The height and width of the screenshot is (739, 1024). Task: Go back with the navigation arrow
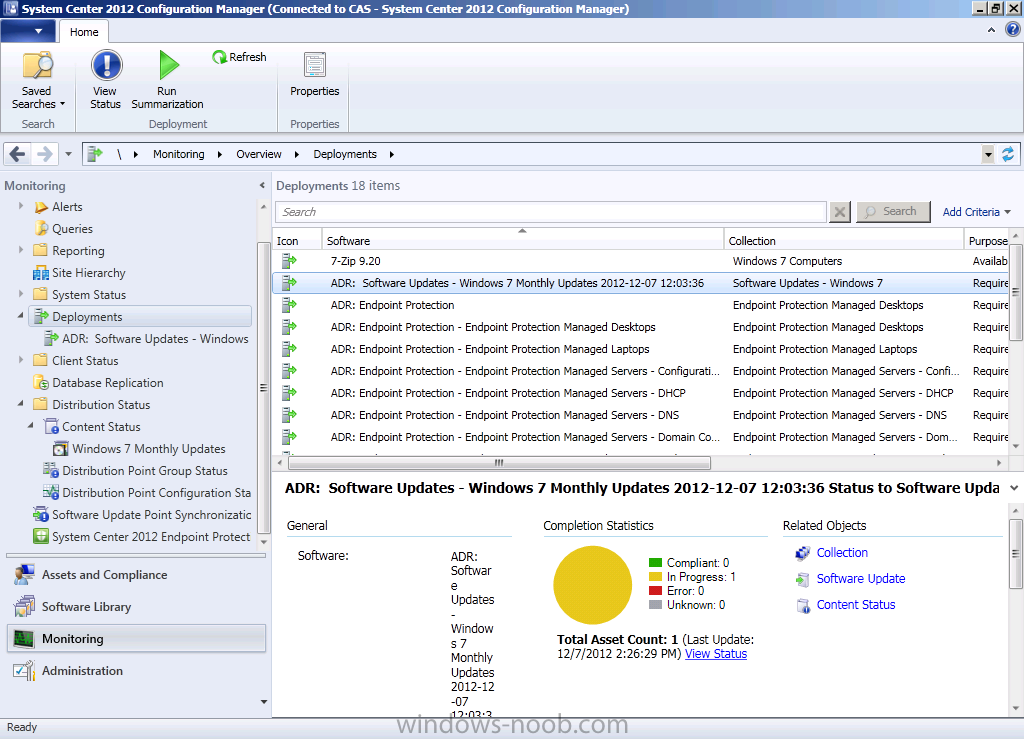(18, 154)
